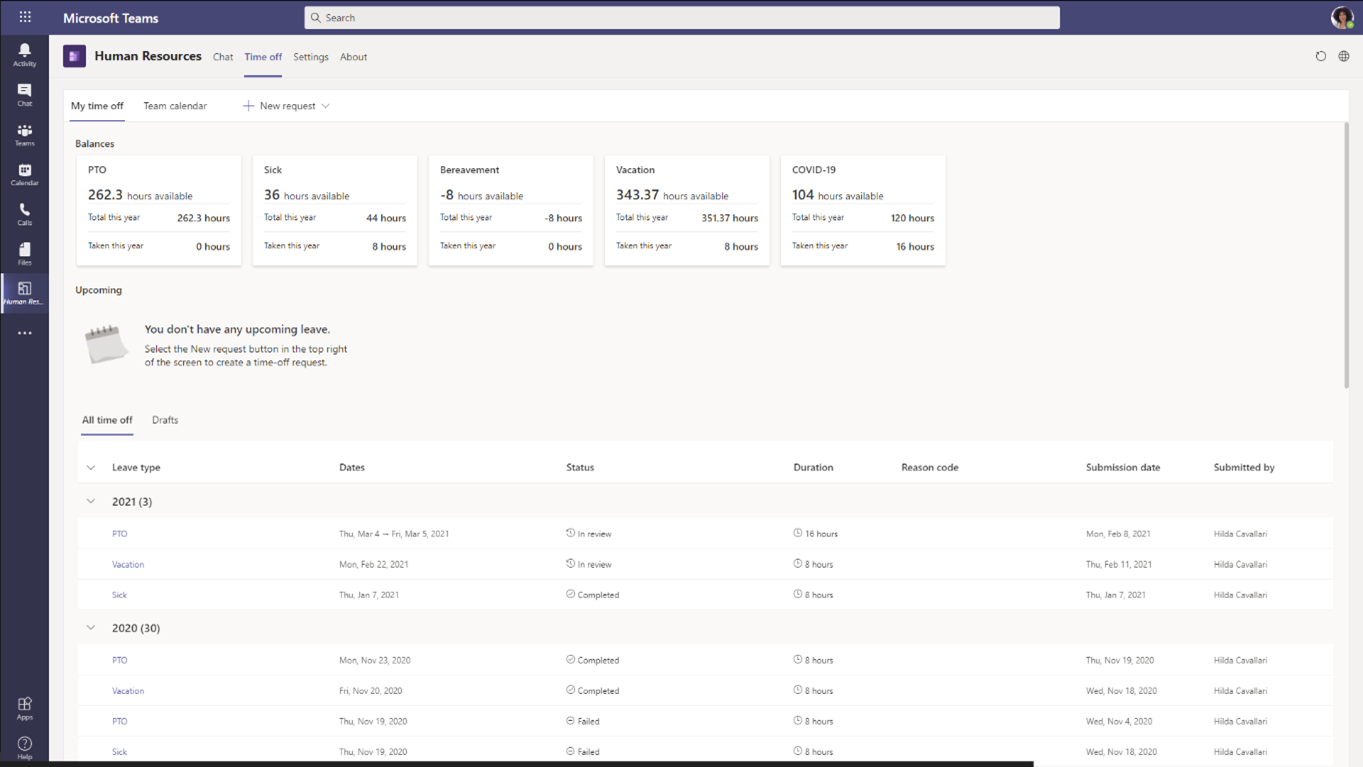Open the PTO request for Mar 4, 2021
This screenshot has width=1363, height=767.
(x=120, y=534)
